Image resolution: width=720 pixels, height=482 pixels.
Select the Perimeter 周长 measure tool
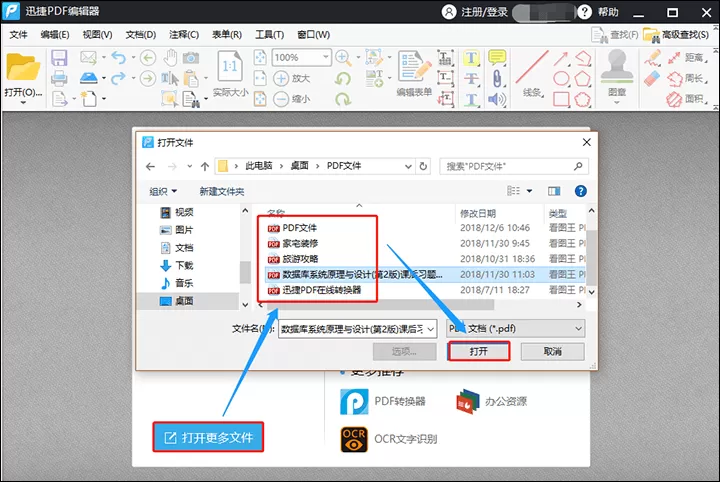pos(686,78)
